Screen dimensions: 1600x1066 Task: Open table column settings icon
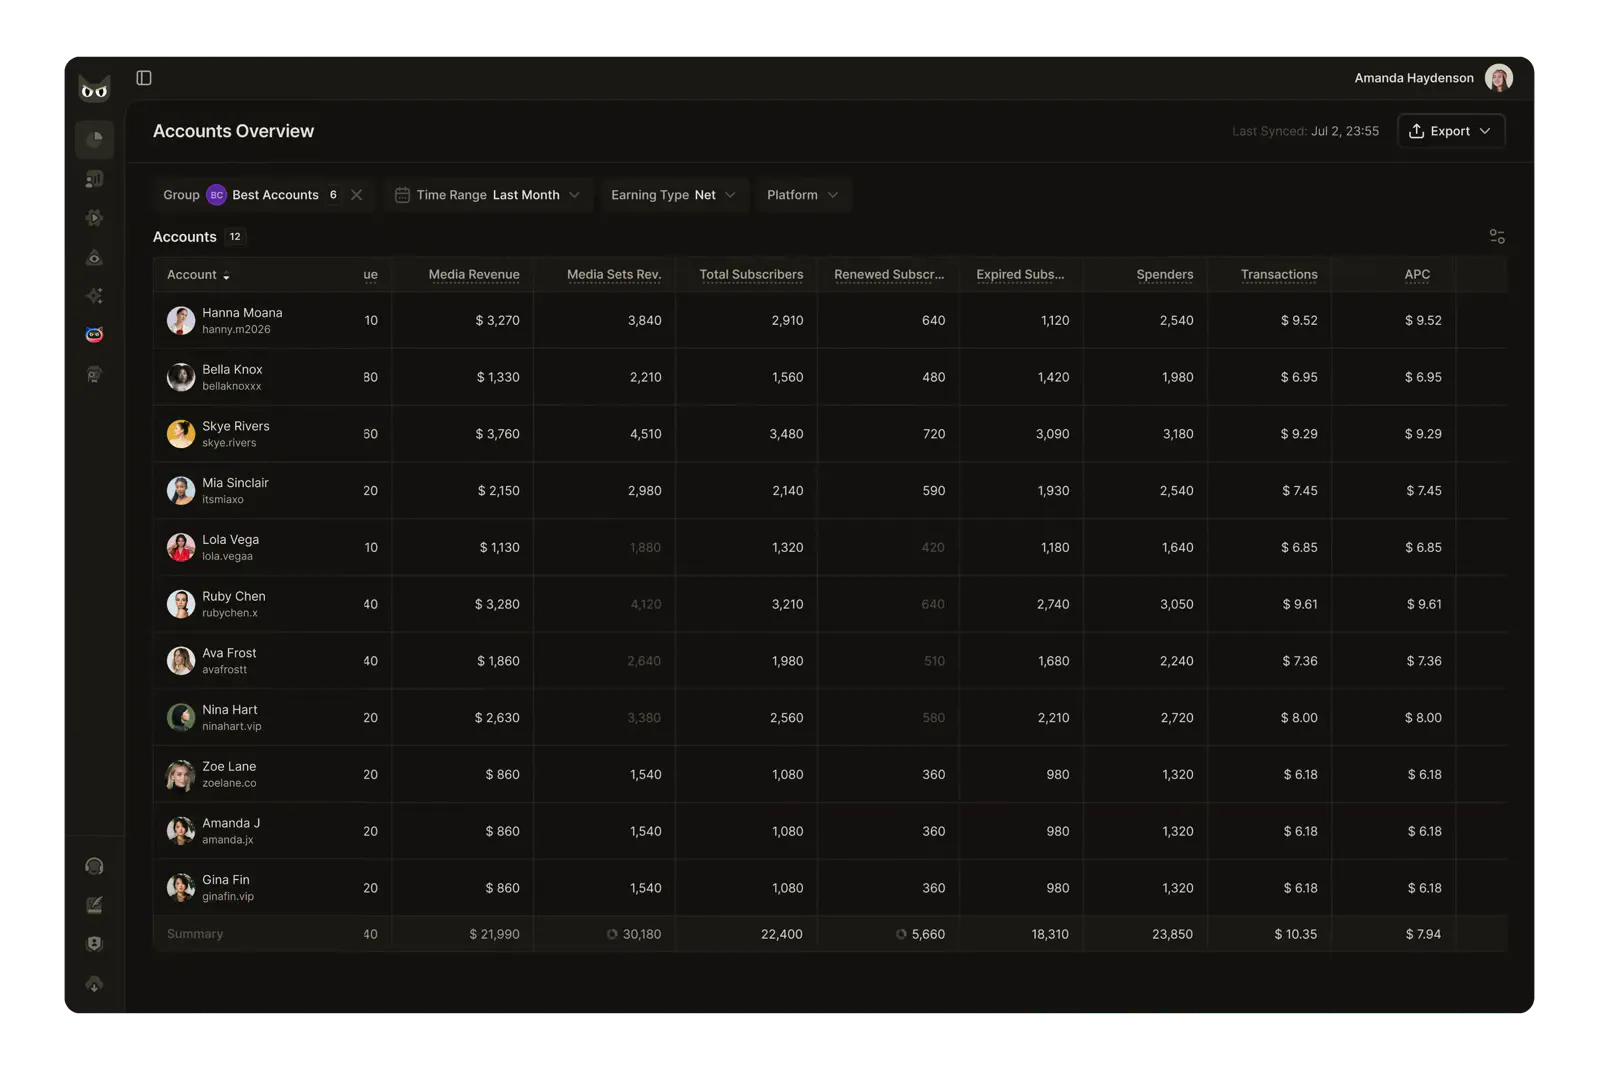pos(1497,237)
